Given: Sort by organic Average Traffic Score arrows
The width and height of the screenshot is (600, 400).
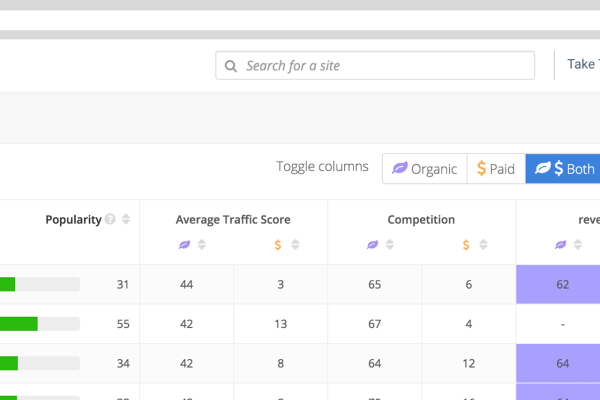Looking at the screenshot, I should click(x=201, y=245).
